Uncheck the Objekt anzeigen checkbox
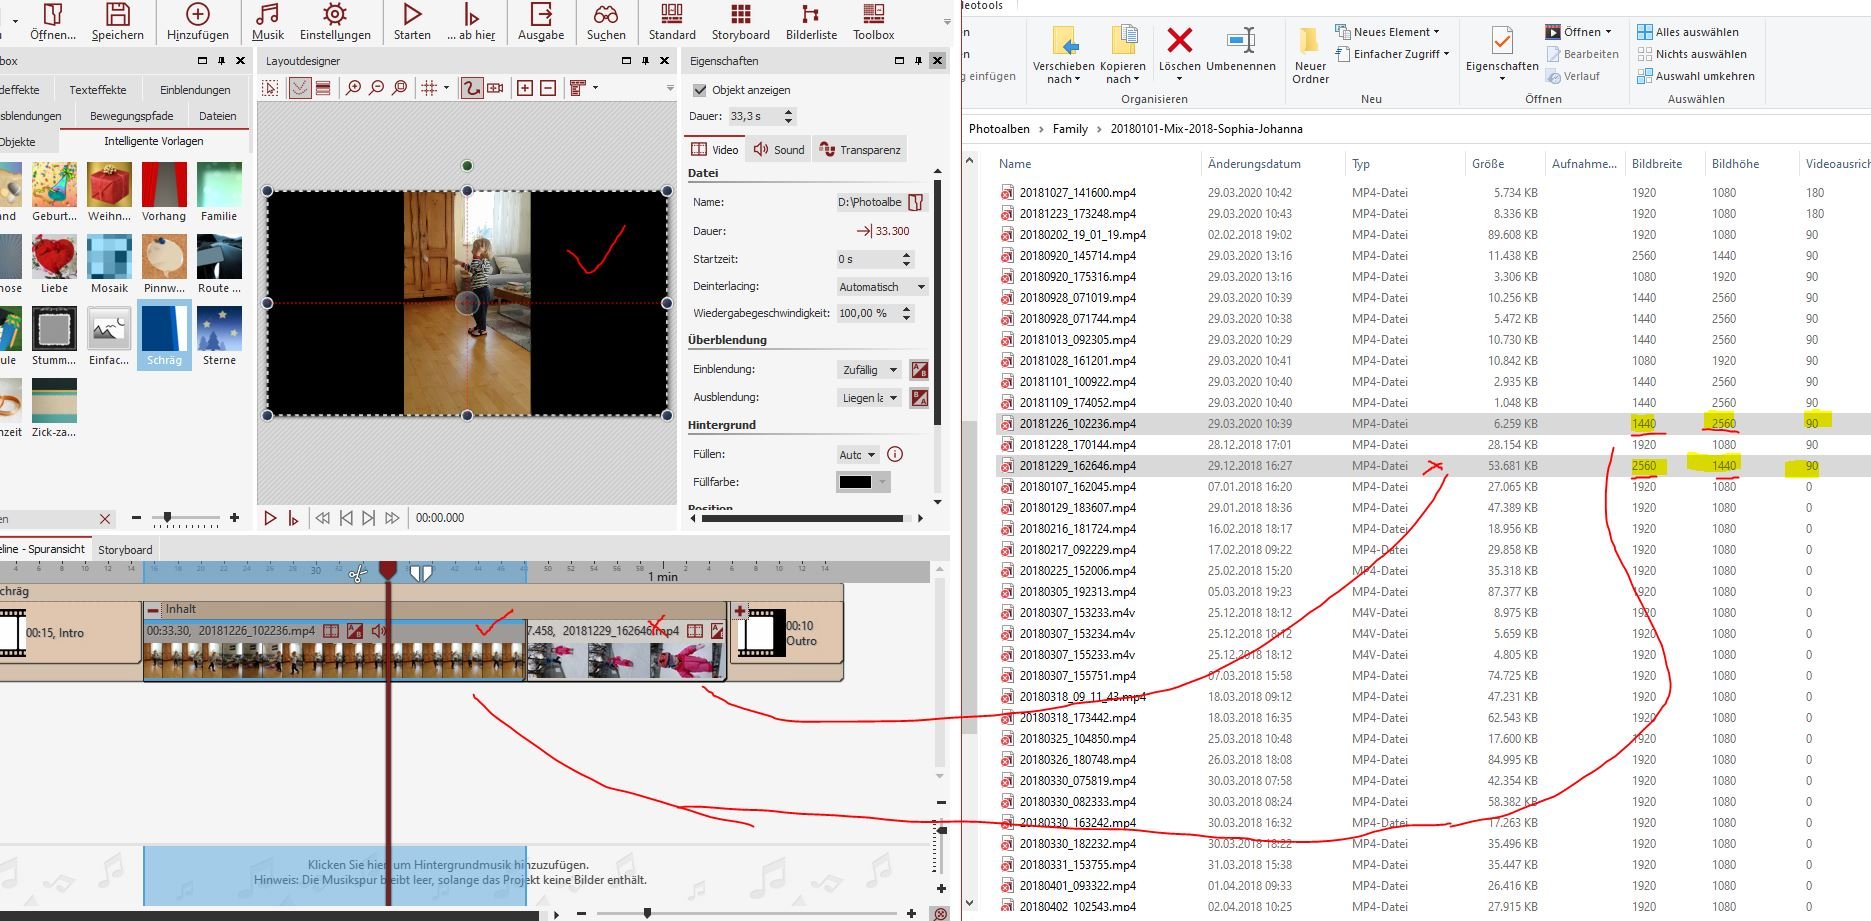The height and width of the screenshot is (921, 1871). [700, 90]
